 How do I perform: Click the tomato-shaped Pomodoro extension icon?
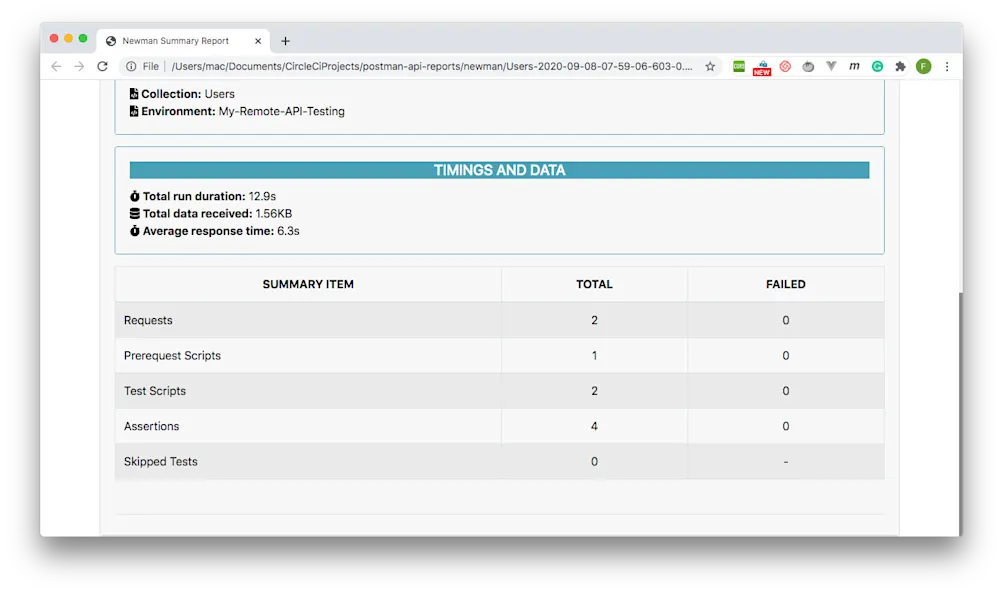[x=808, y=66]
